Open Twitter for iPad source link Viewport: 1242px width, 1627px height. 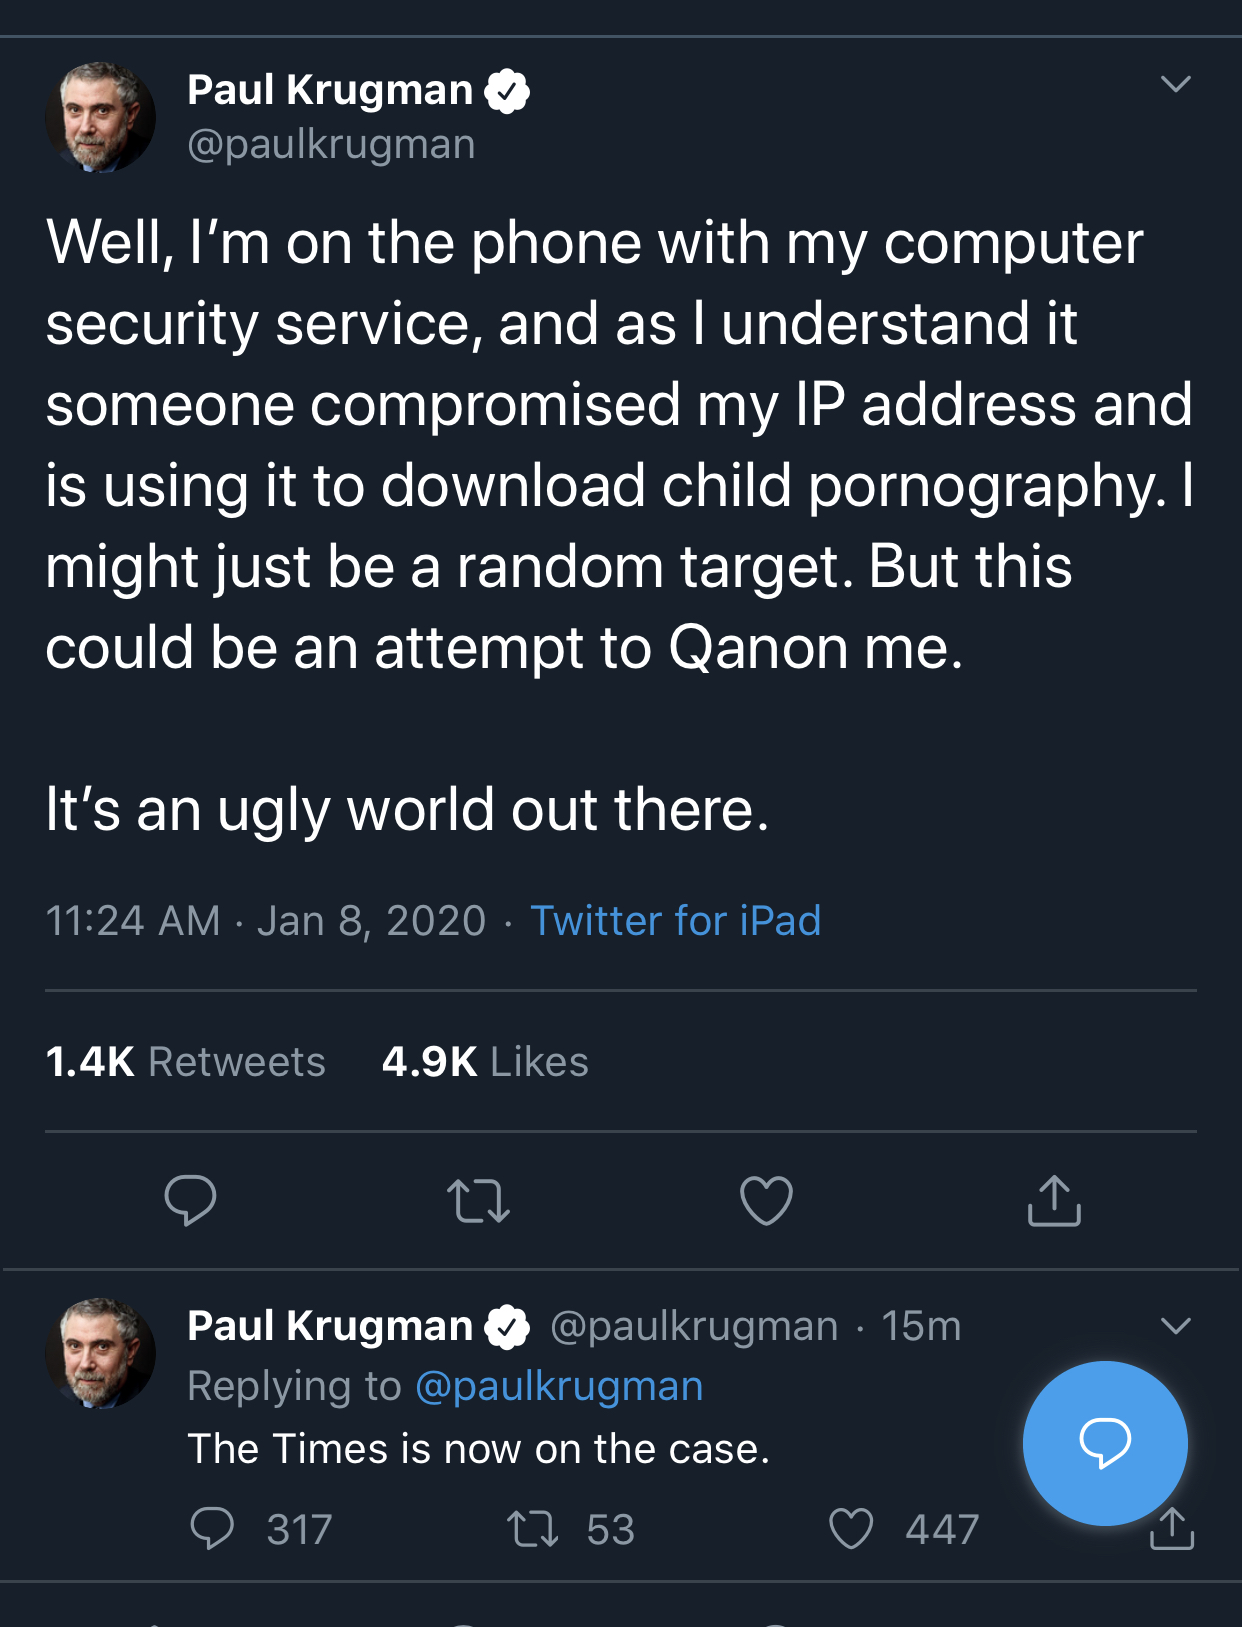675,920
